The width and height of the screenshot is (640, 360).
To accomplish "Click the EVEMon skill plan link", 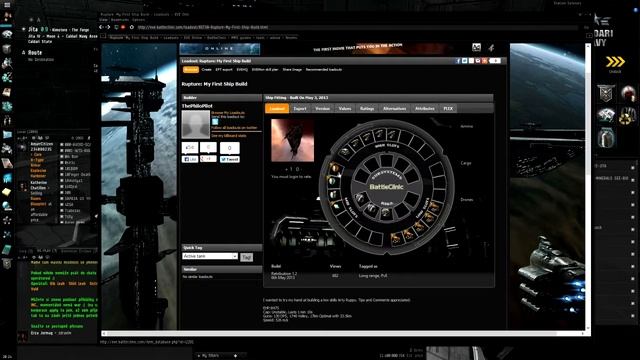I will click(x=265, y=70).
